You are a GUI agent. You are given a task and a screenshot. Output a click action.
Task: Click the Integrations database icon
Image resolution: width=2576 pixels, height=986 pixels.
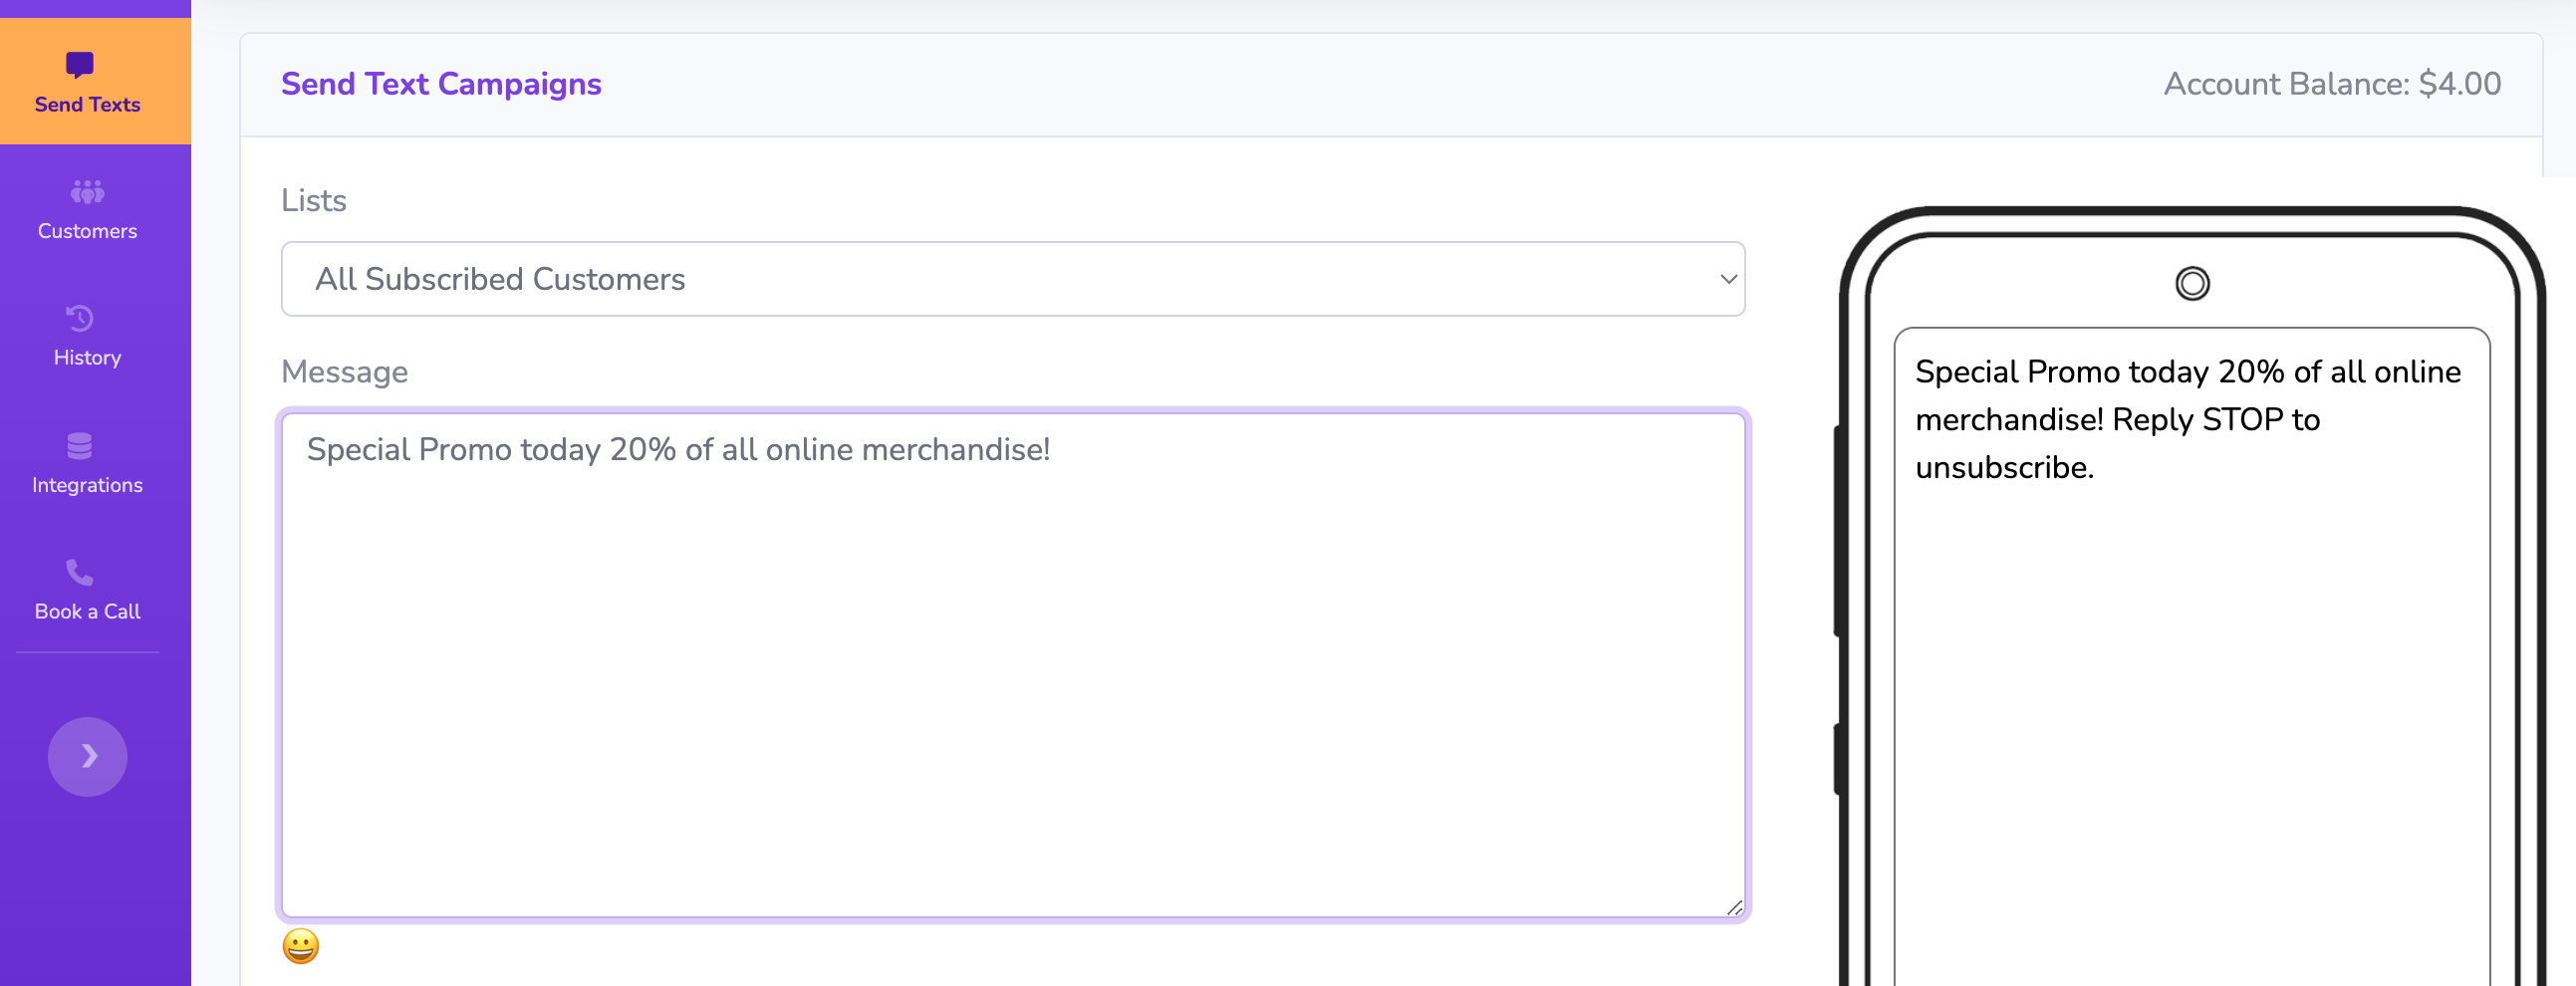pyautogui.click(x=80, y=445)
